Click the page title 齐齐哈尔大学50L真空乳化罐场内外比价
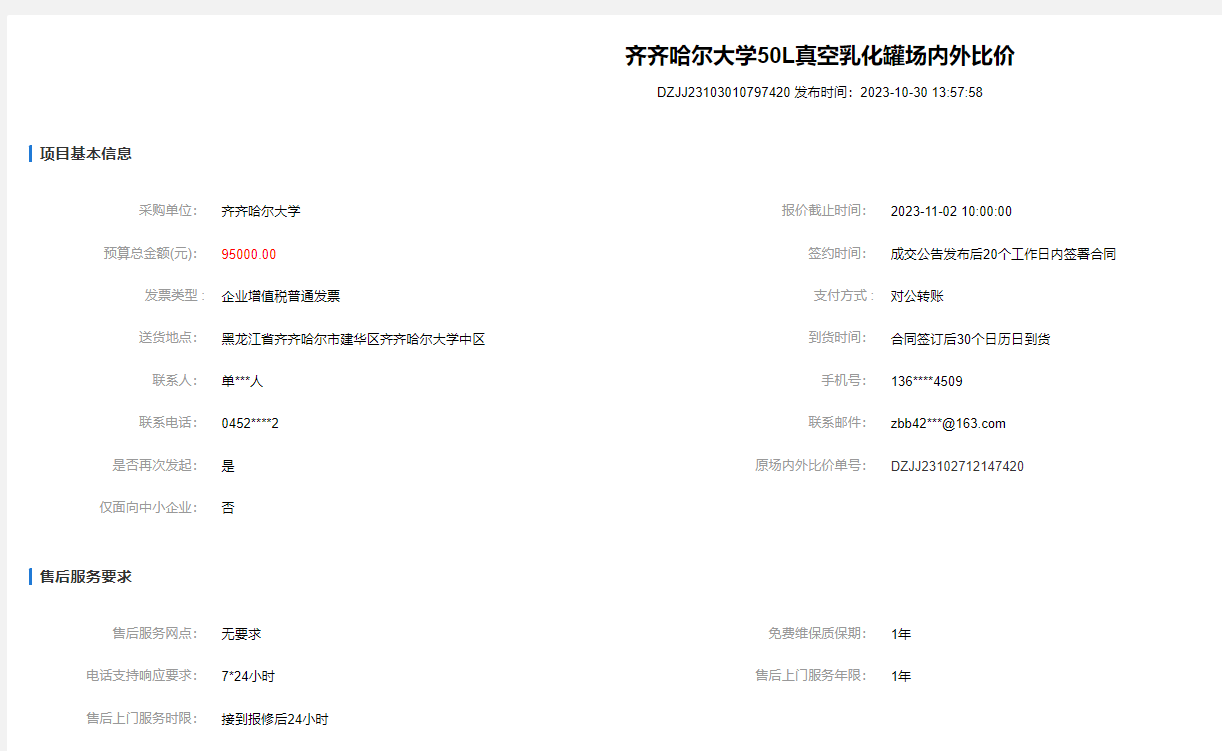1222x751 pixels. click(x=819, y=56)
